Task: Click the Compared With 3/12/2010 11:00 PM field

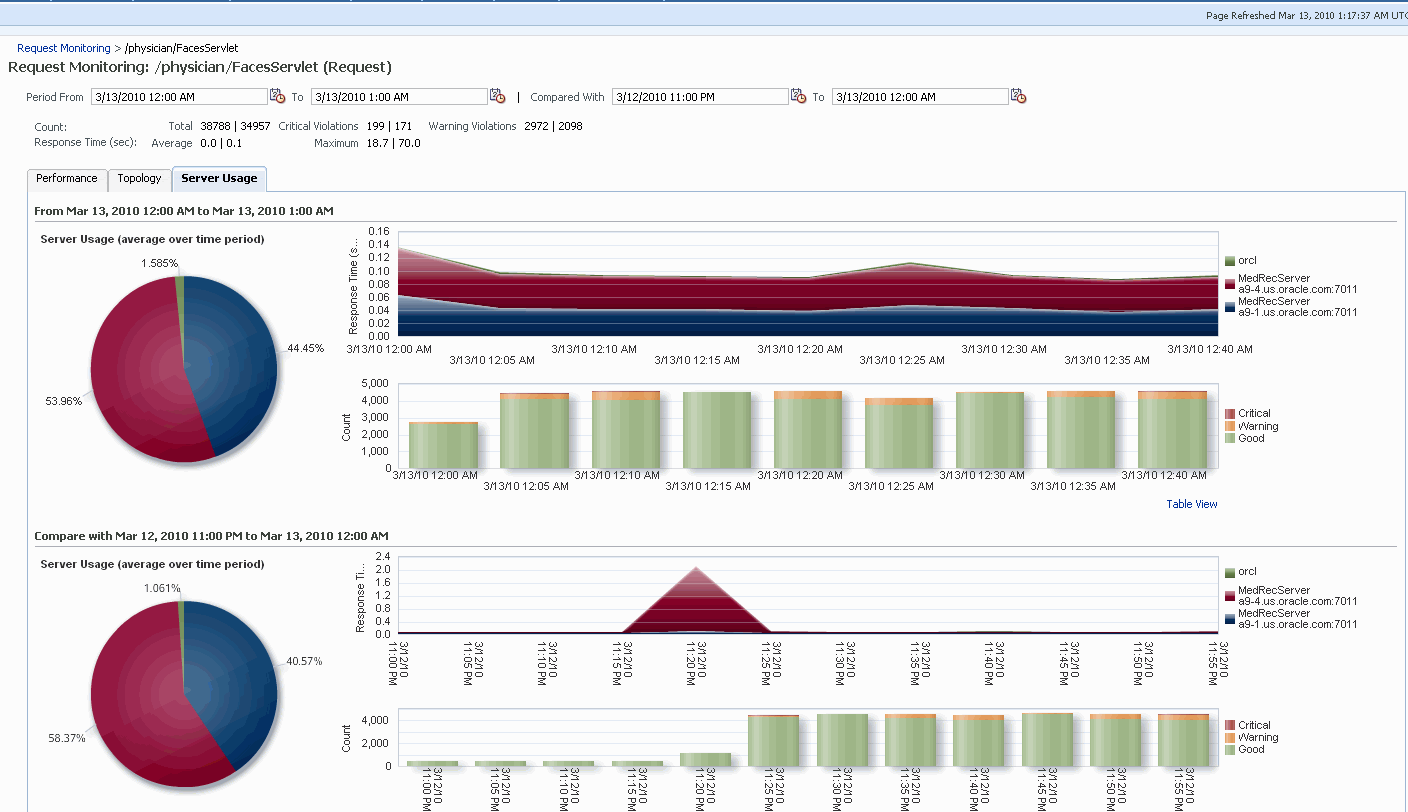Action: 700,97
